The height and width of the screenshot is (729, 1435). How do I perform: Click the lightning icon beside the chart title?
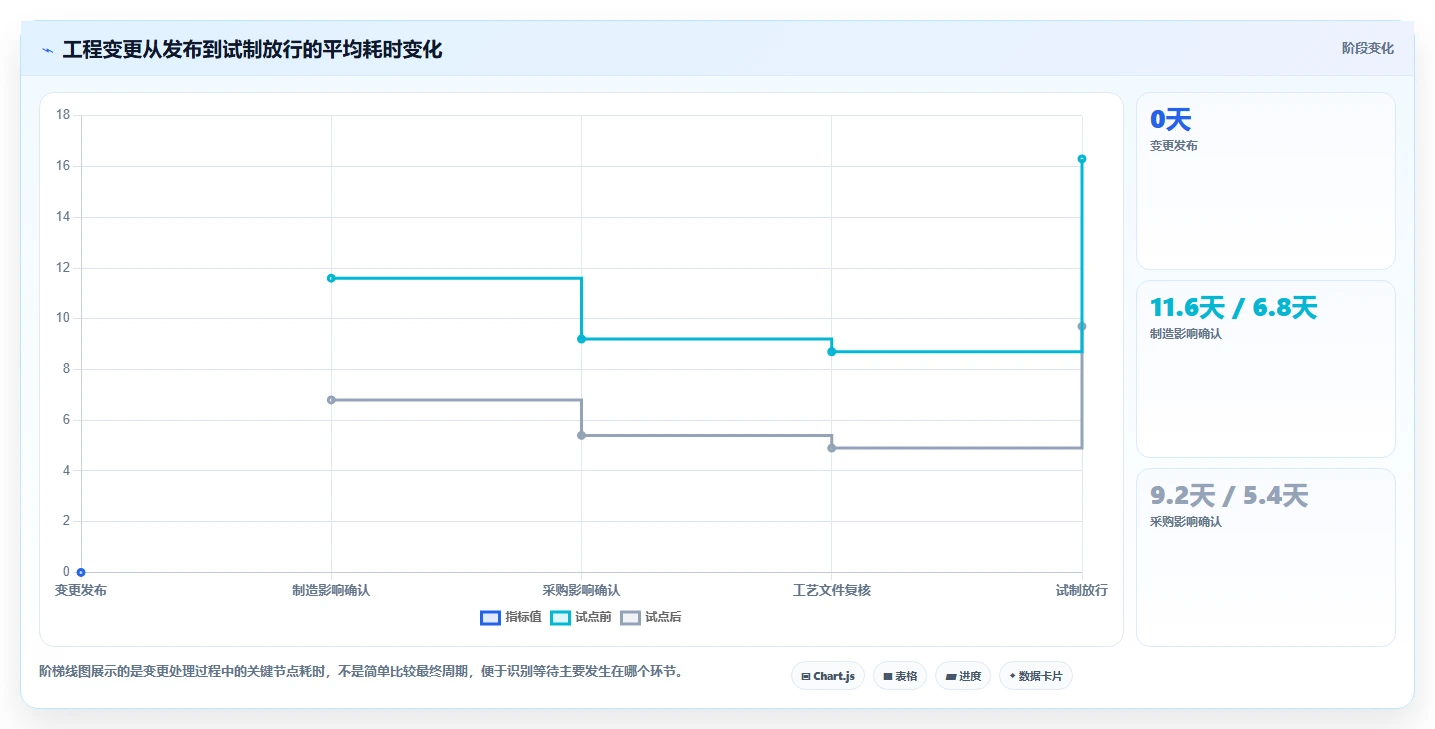47,50
